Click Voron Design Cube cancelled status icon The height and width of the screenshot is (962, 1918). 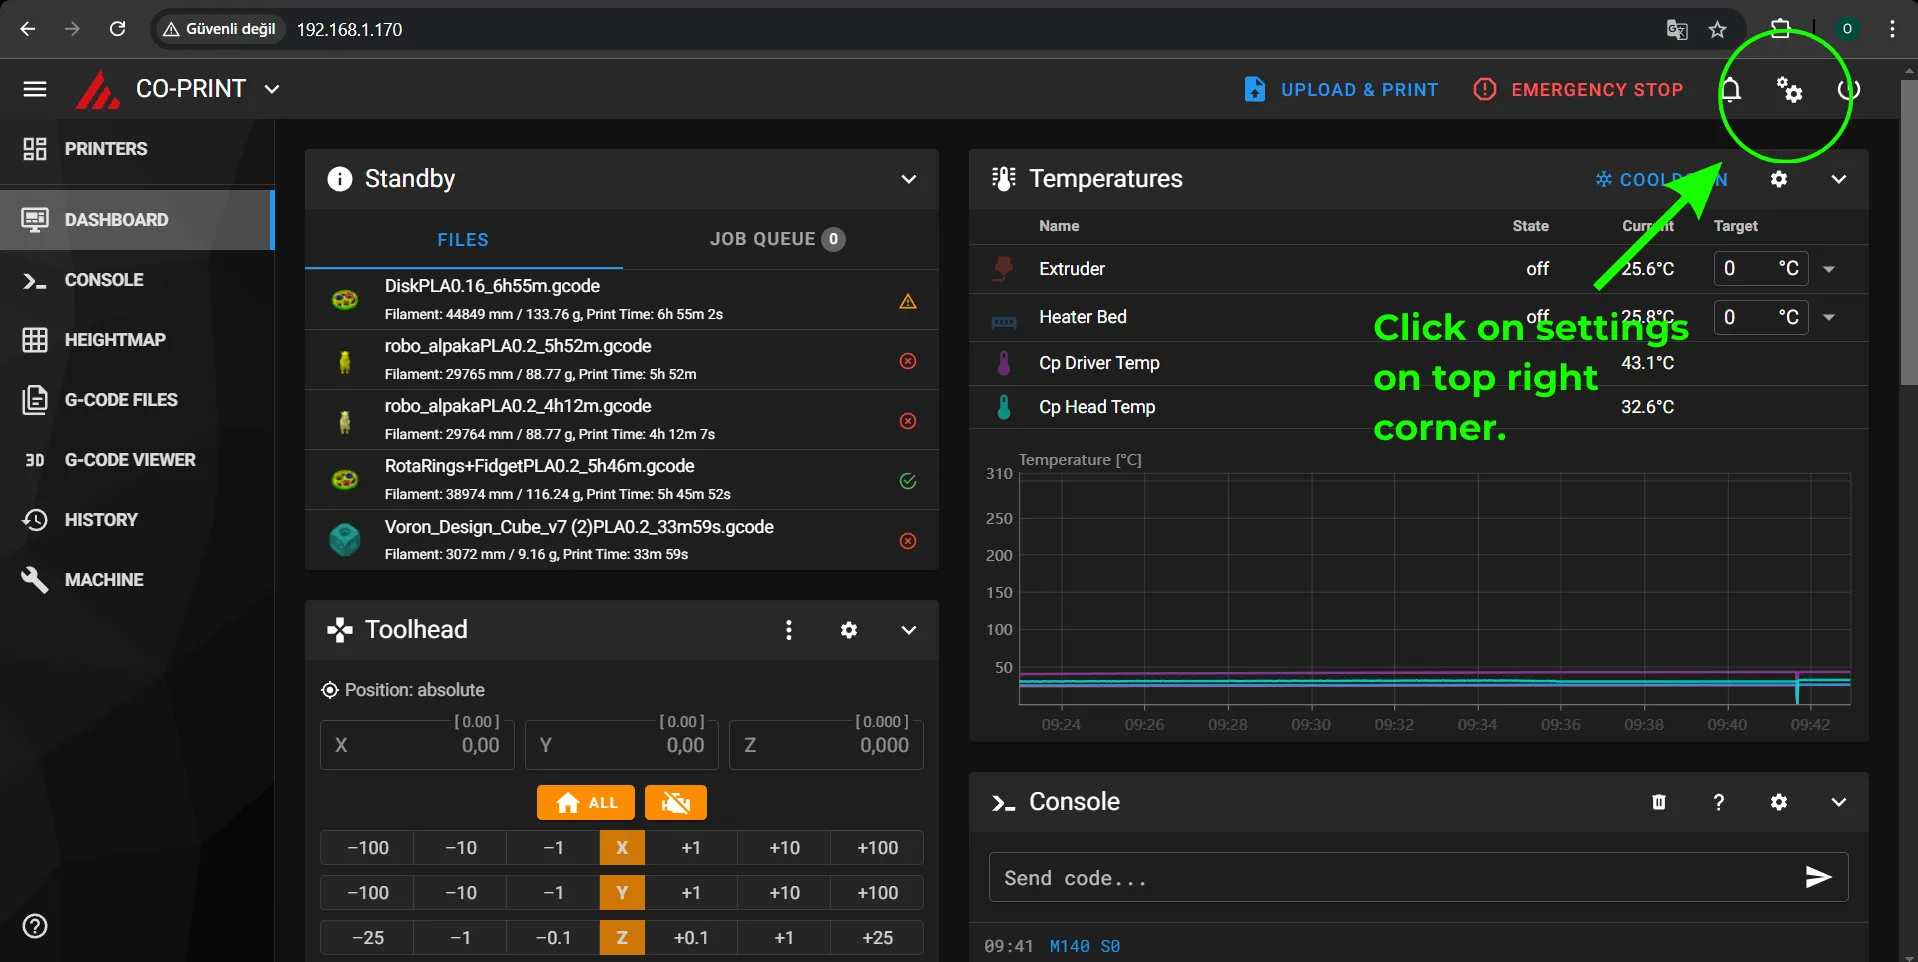point(908,541)
